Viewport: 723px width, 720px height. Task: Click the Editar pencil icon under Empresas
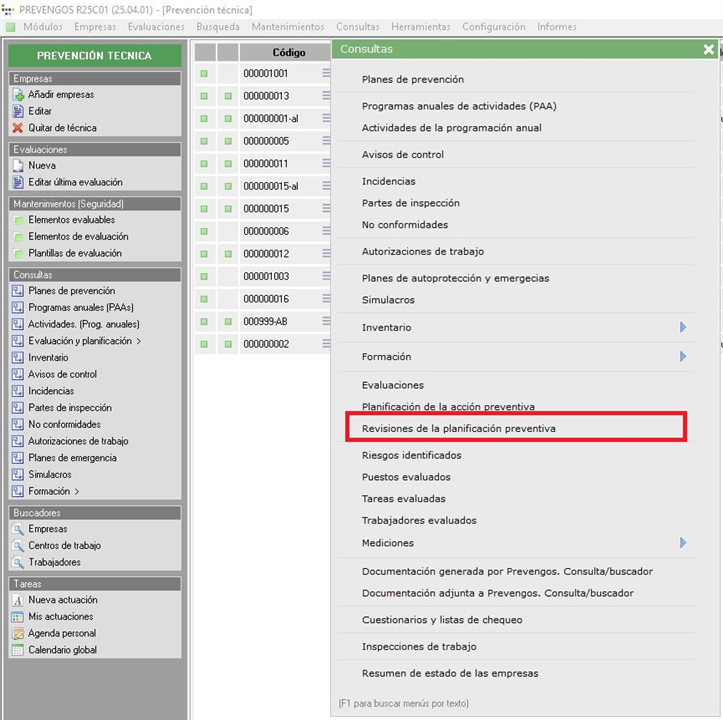[x=18, y=111]
